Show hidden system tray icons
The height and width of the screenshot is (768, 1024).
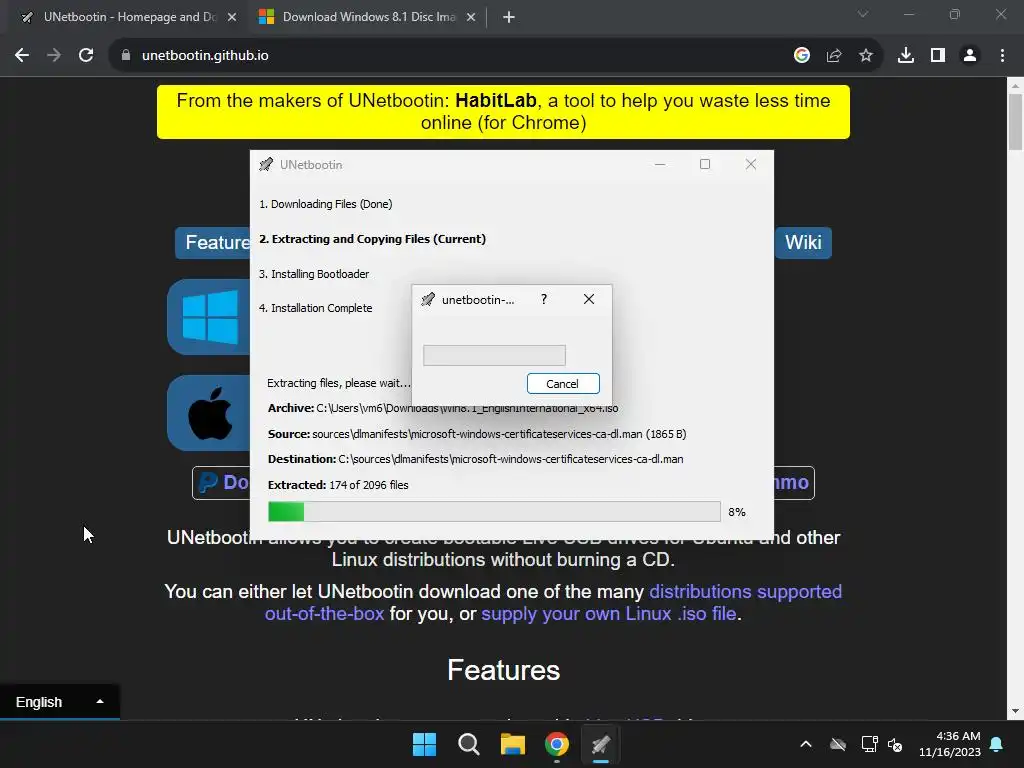click(x=806, y=744)
